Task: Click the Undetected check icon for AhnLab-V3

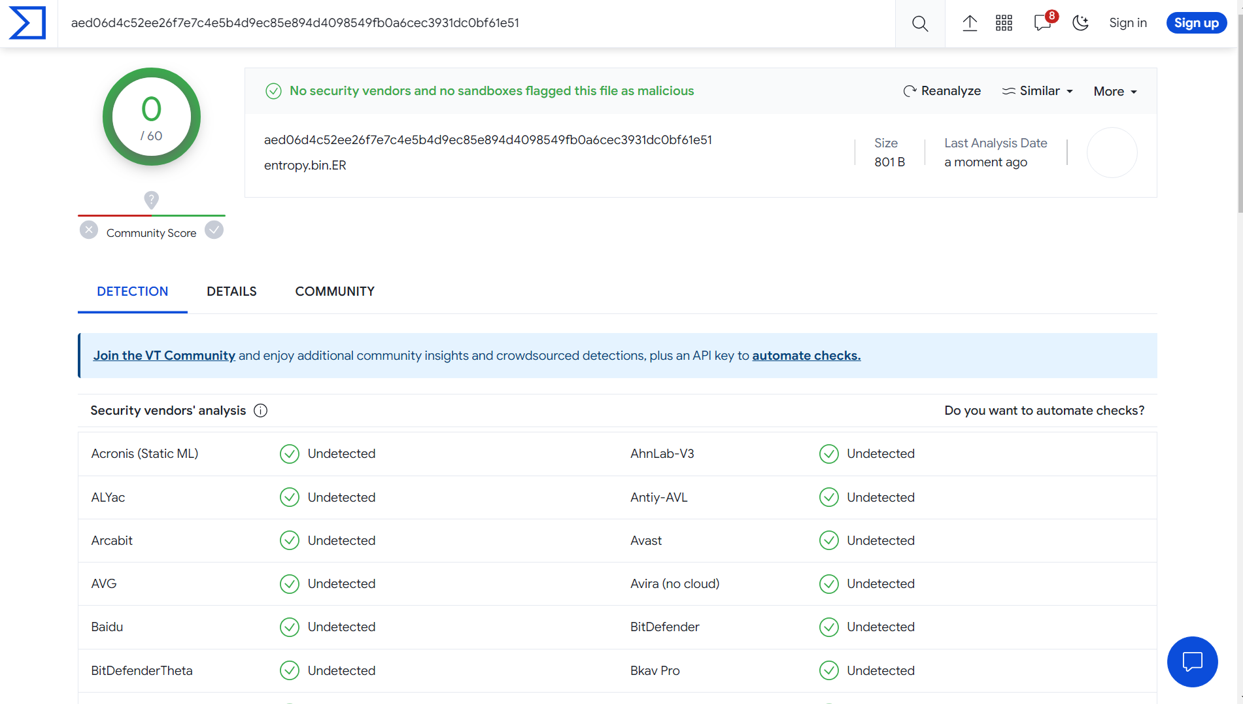Action: pyautogui.click(x=829, y=454)
